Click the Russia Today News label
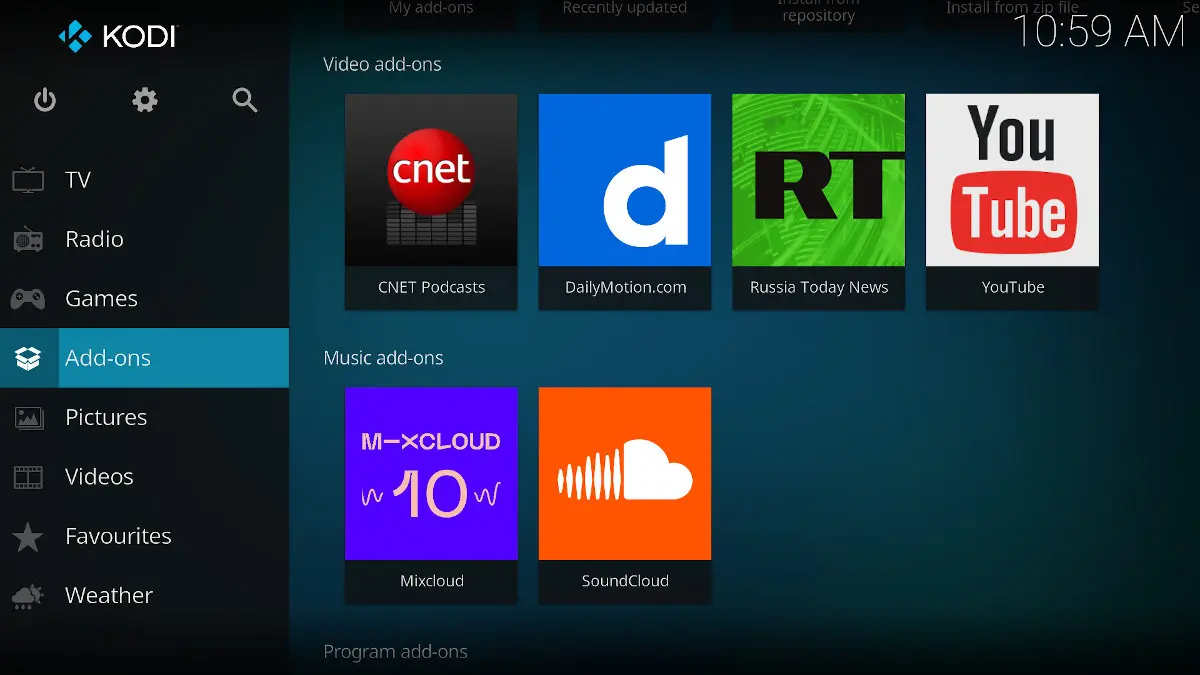This screenshot has width=1200, height=675. coord(819,287)
